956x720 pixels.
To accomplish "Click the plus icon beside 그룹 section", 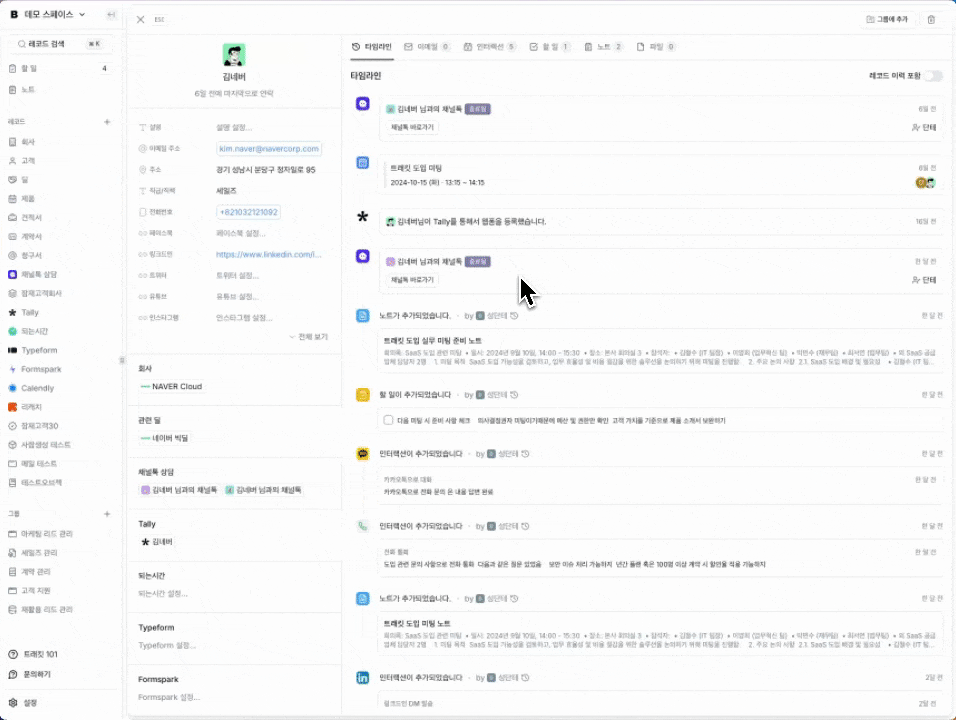I will pyautogui.click(x=107, y=513).
